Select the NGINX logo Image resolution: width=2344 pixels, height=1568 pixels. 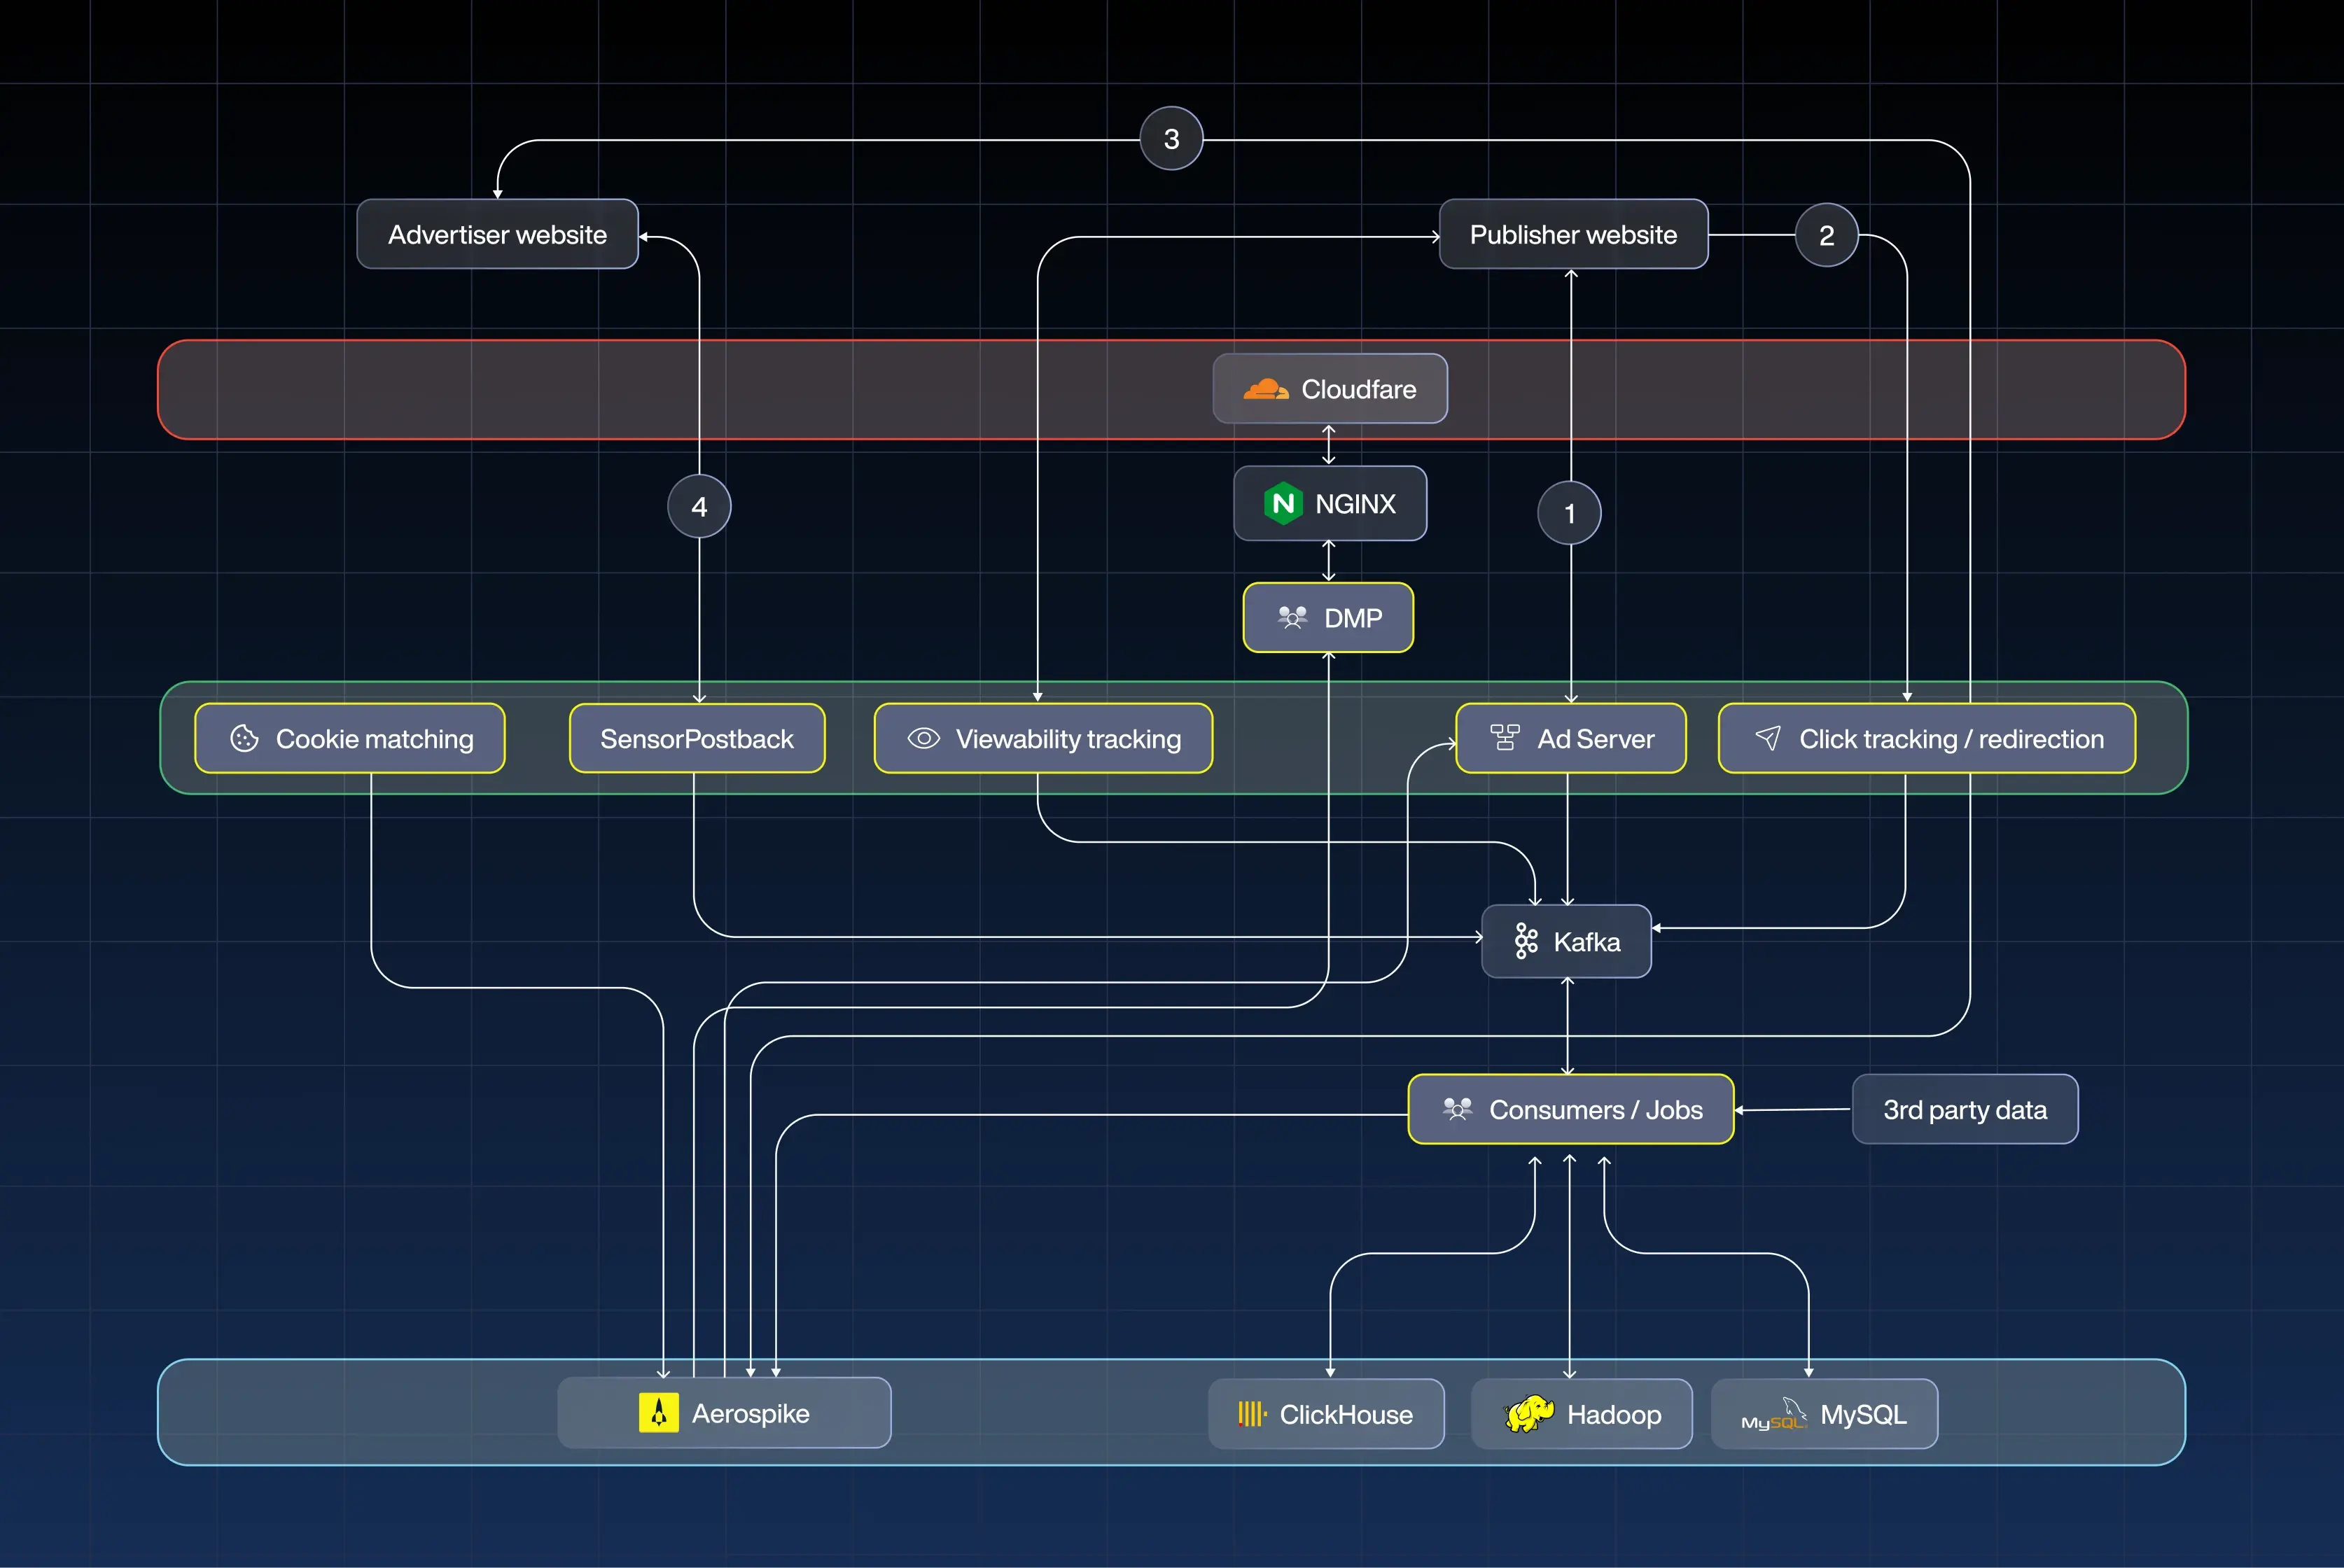tap(1285, 504)
